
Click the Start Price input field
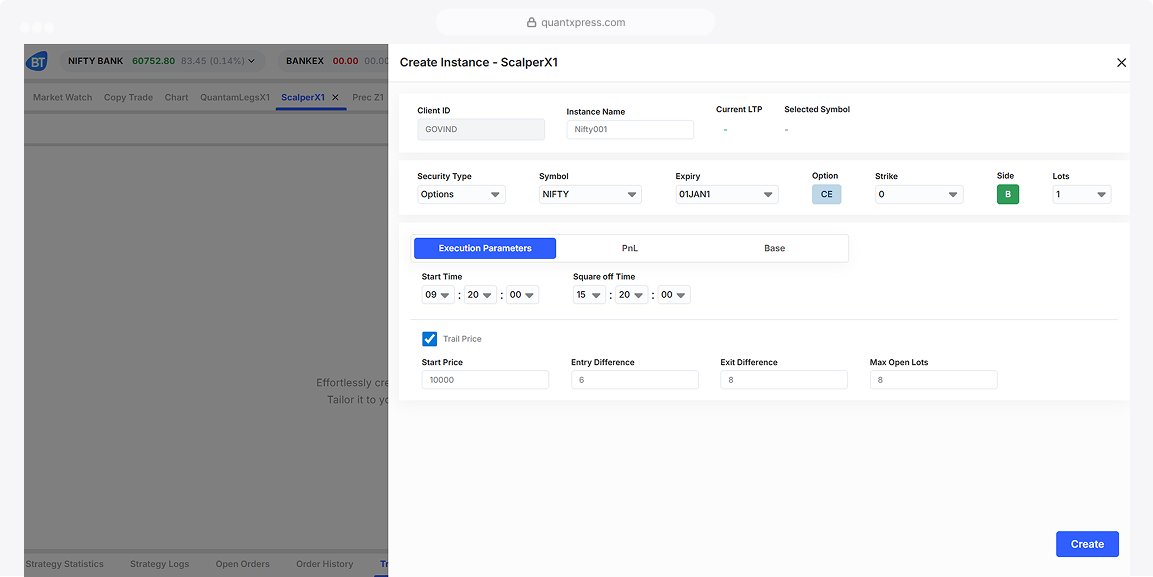(x=485, y=379)
